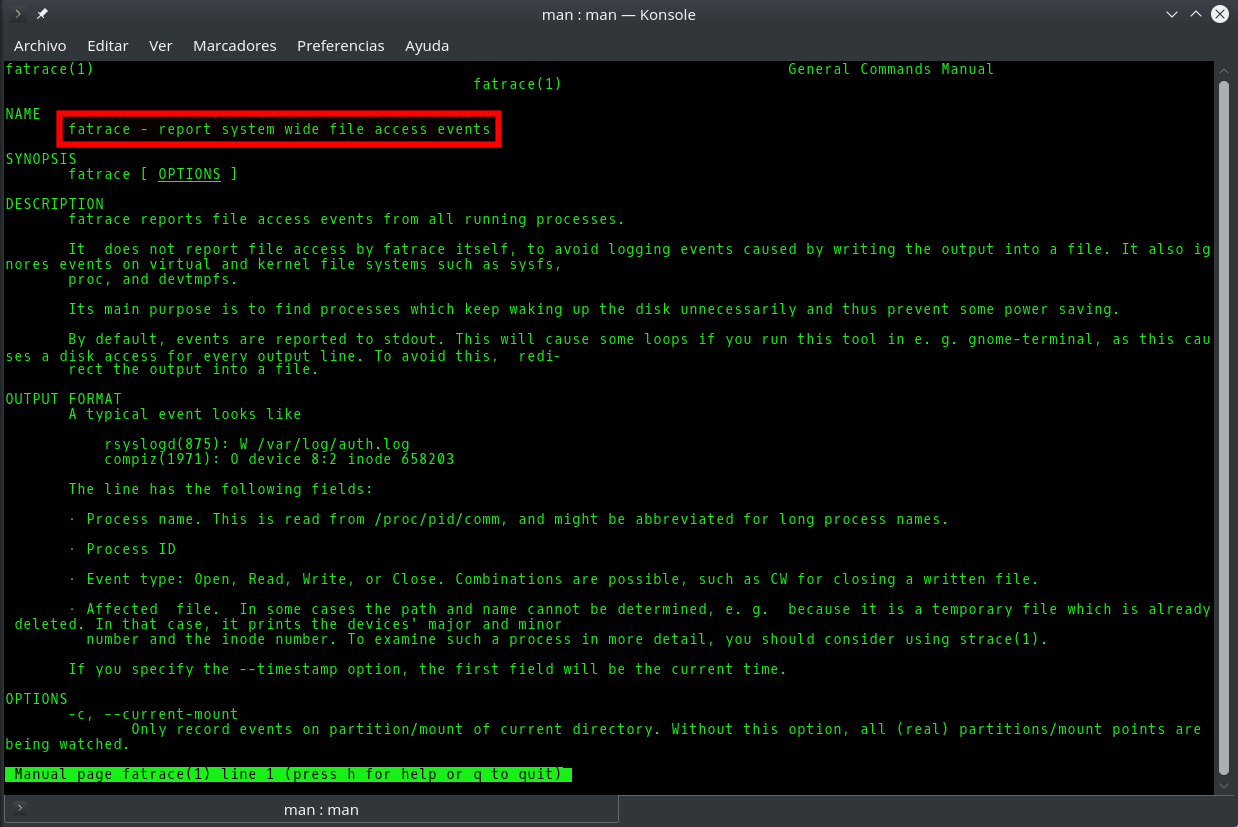Open the Preferencias menu

click(341, 46)
